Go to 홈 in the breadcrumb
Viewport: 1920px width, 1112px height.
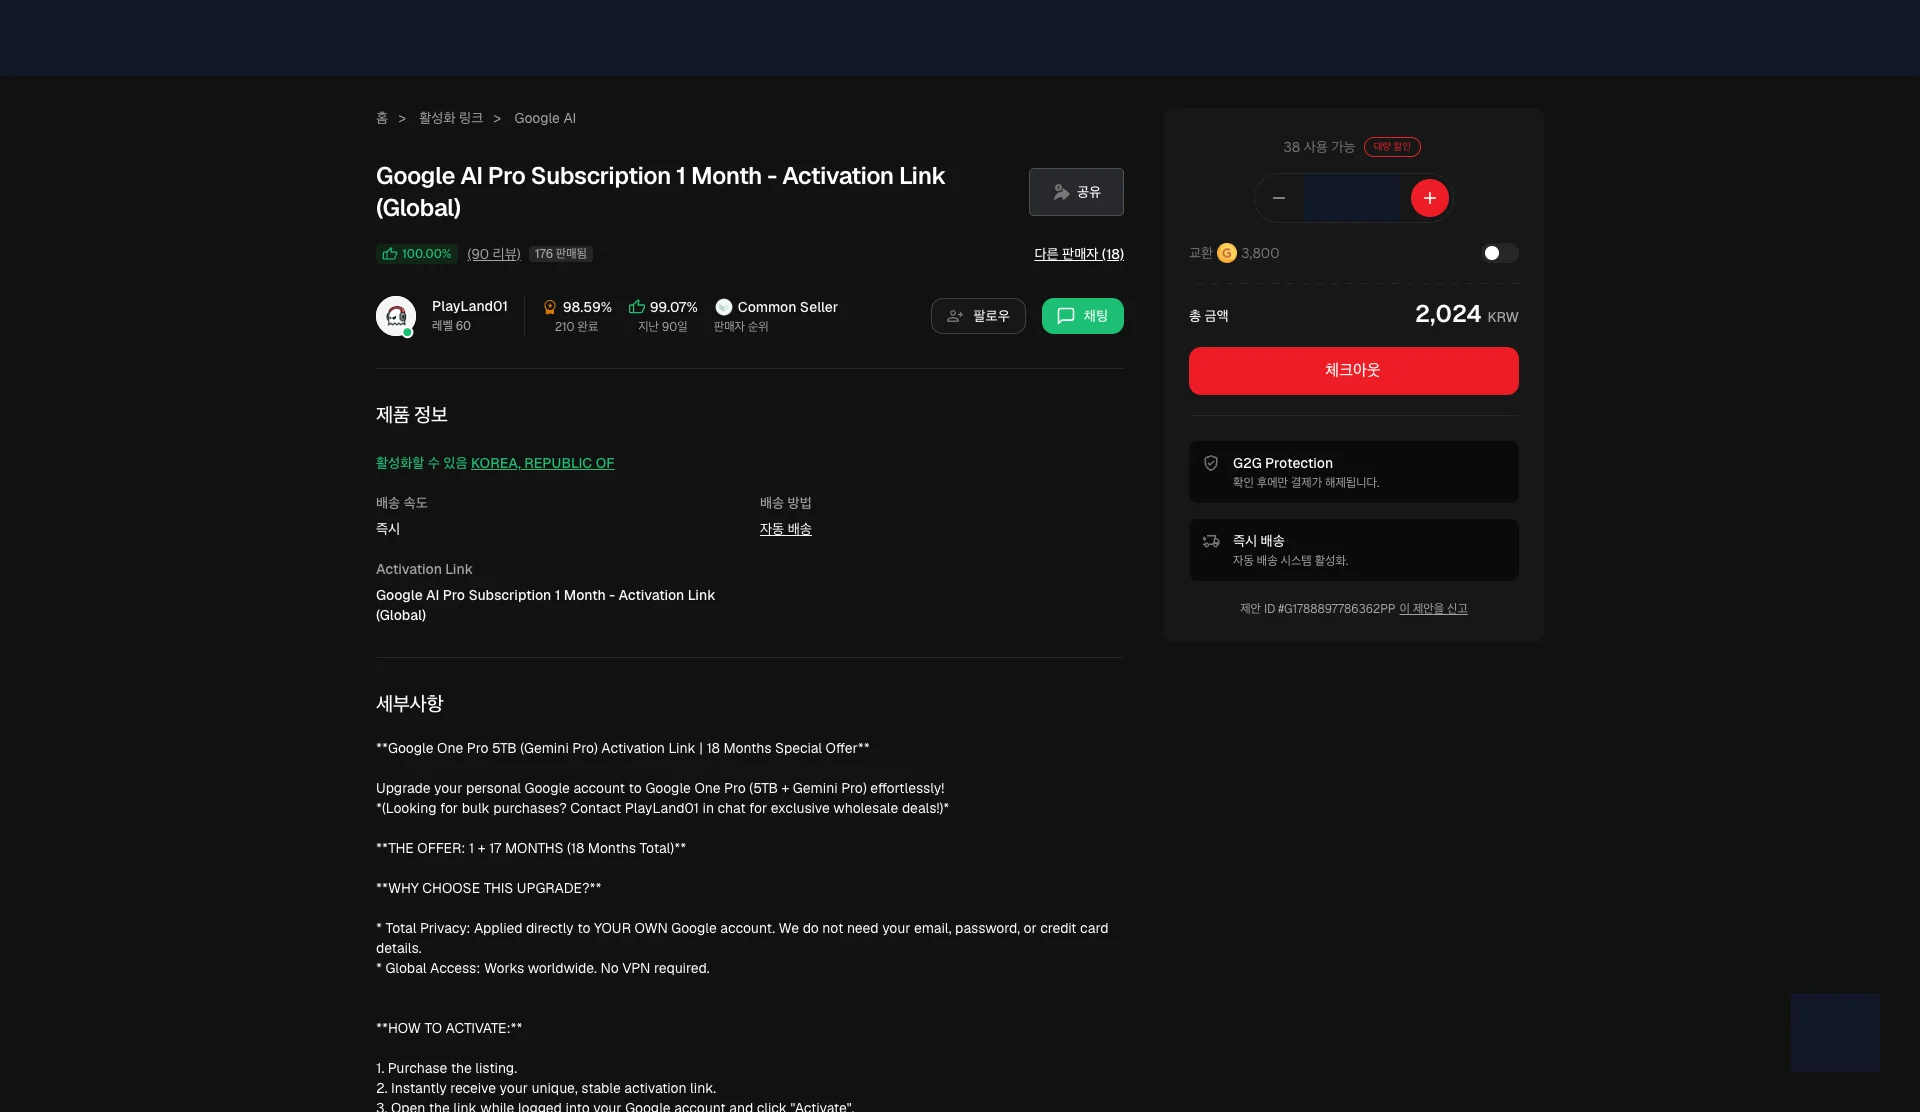coord(381,118)
